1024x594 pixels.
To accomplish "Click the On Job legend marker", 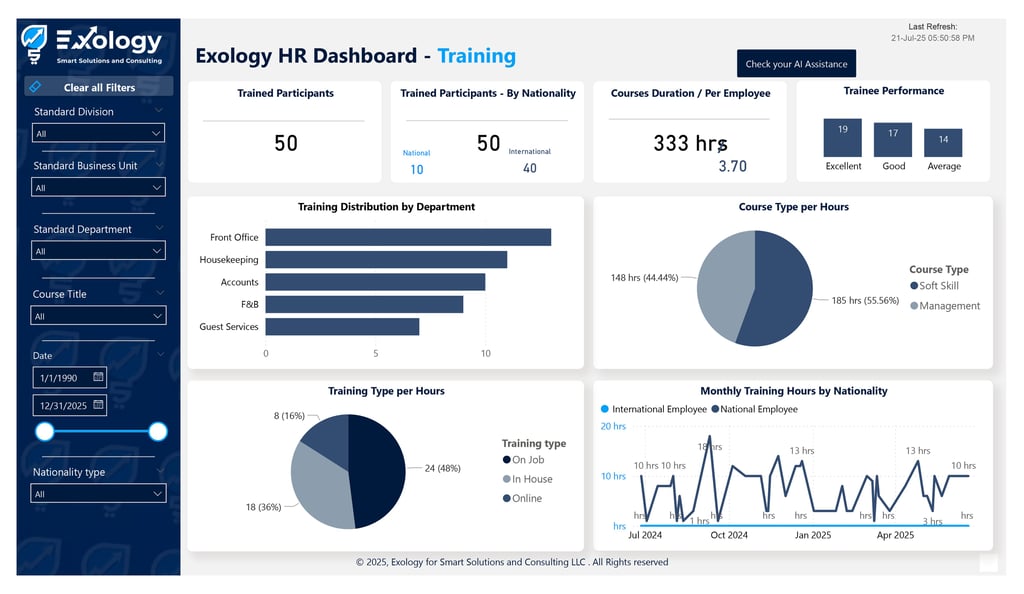I will (508, 460).
